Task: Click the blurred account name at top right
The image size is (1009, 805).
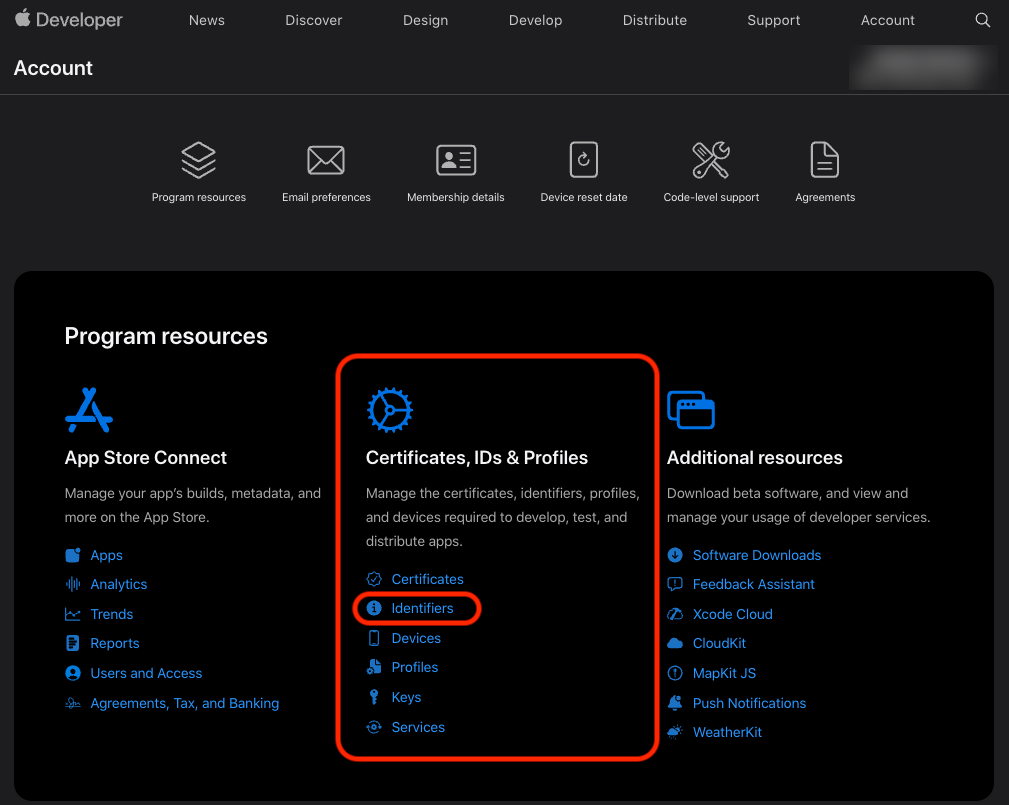Action: 922,66
